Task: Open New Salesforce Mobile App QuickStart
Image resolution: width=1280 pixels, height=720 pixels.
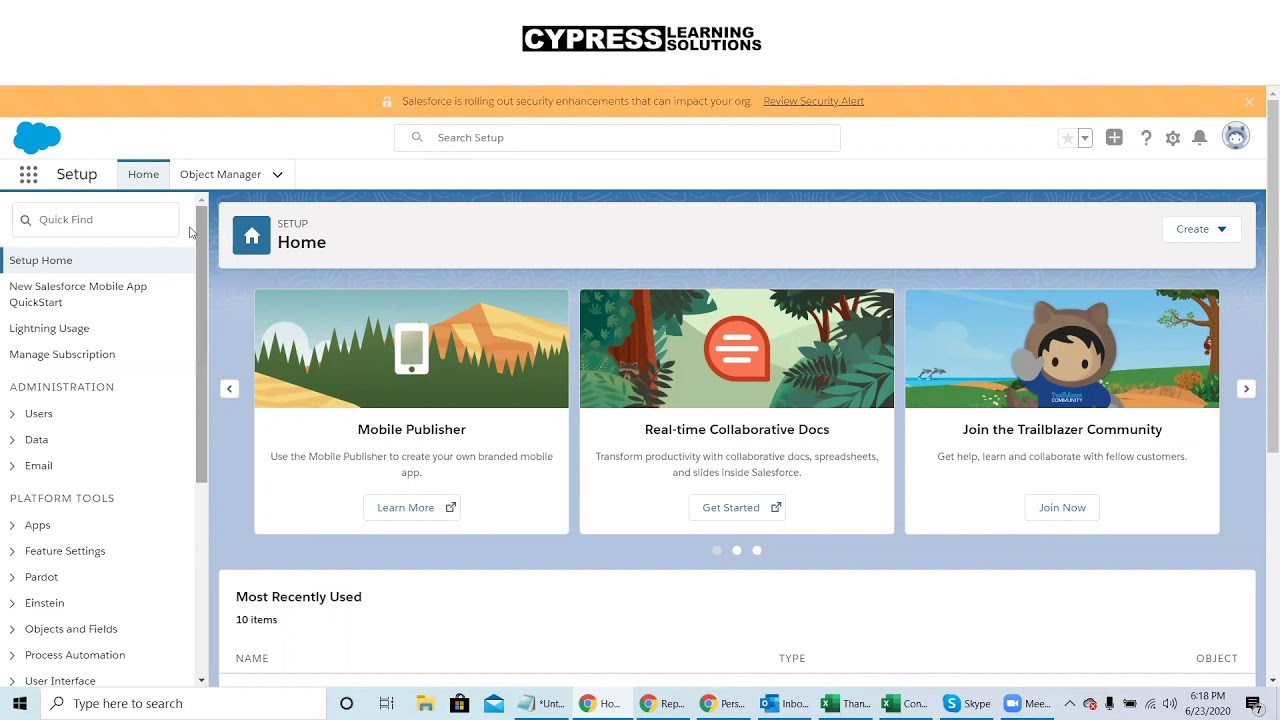Action: point(78,294)
